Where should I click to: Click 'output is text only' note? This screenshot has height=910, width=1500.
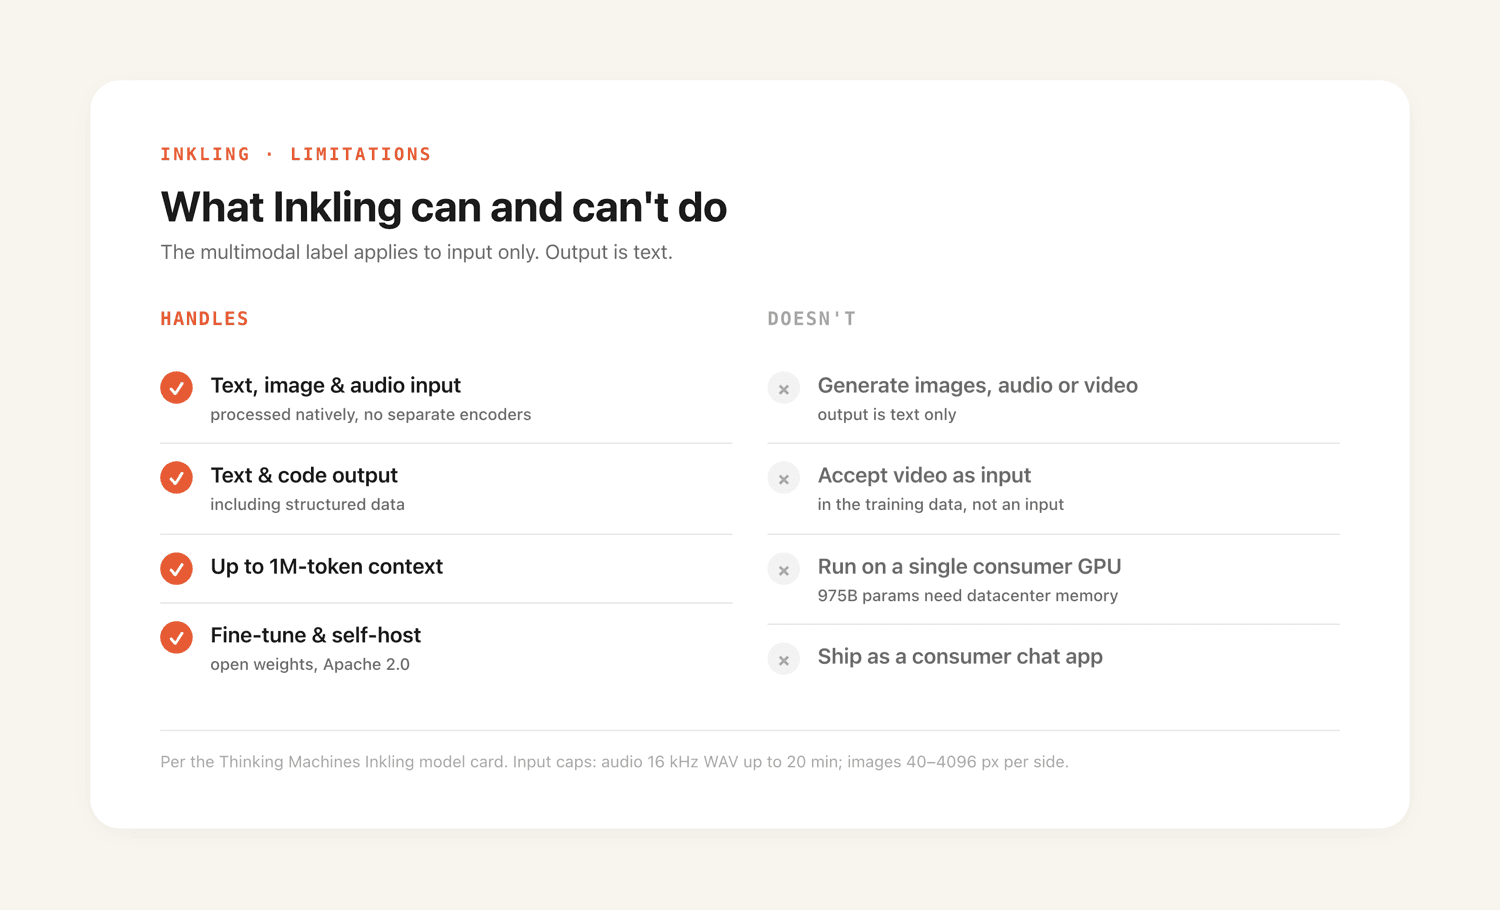tap(887, 414)
